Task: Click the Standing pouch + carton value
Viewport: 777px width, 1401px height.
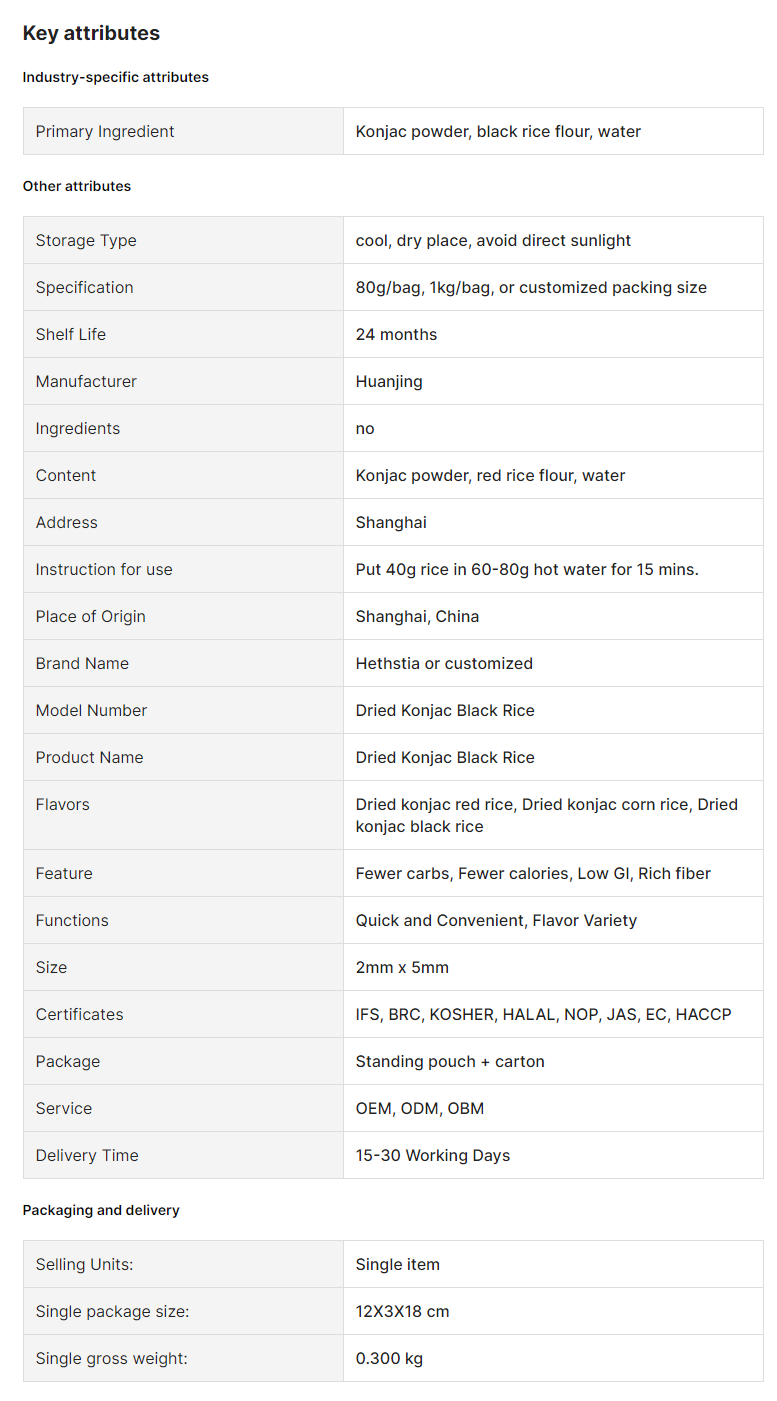Action: point(450,1061)
